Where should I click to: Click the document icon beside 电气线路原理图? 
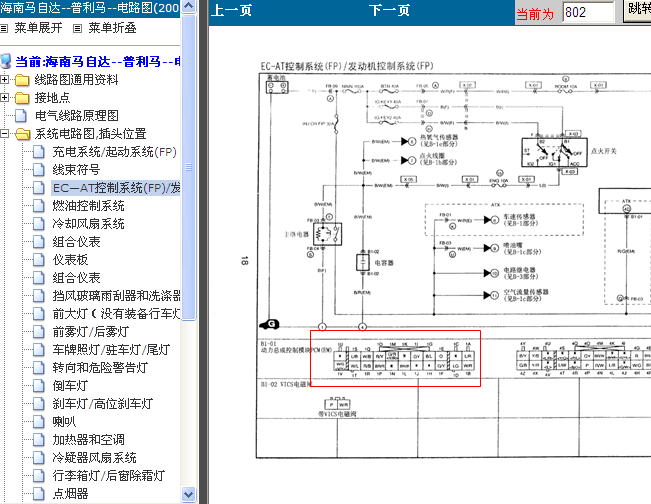point(21,116)
